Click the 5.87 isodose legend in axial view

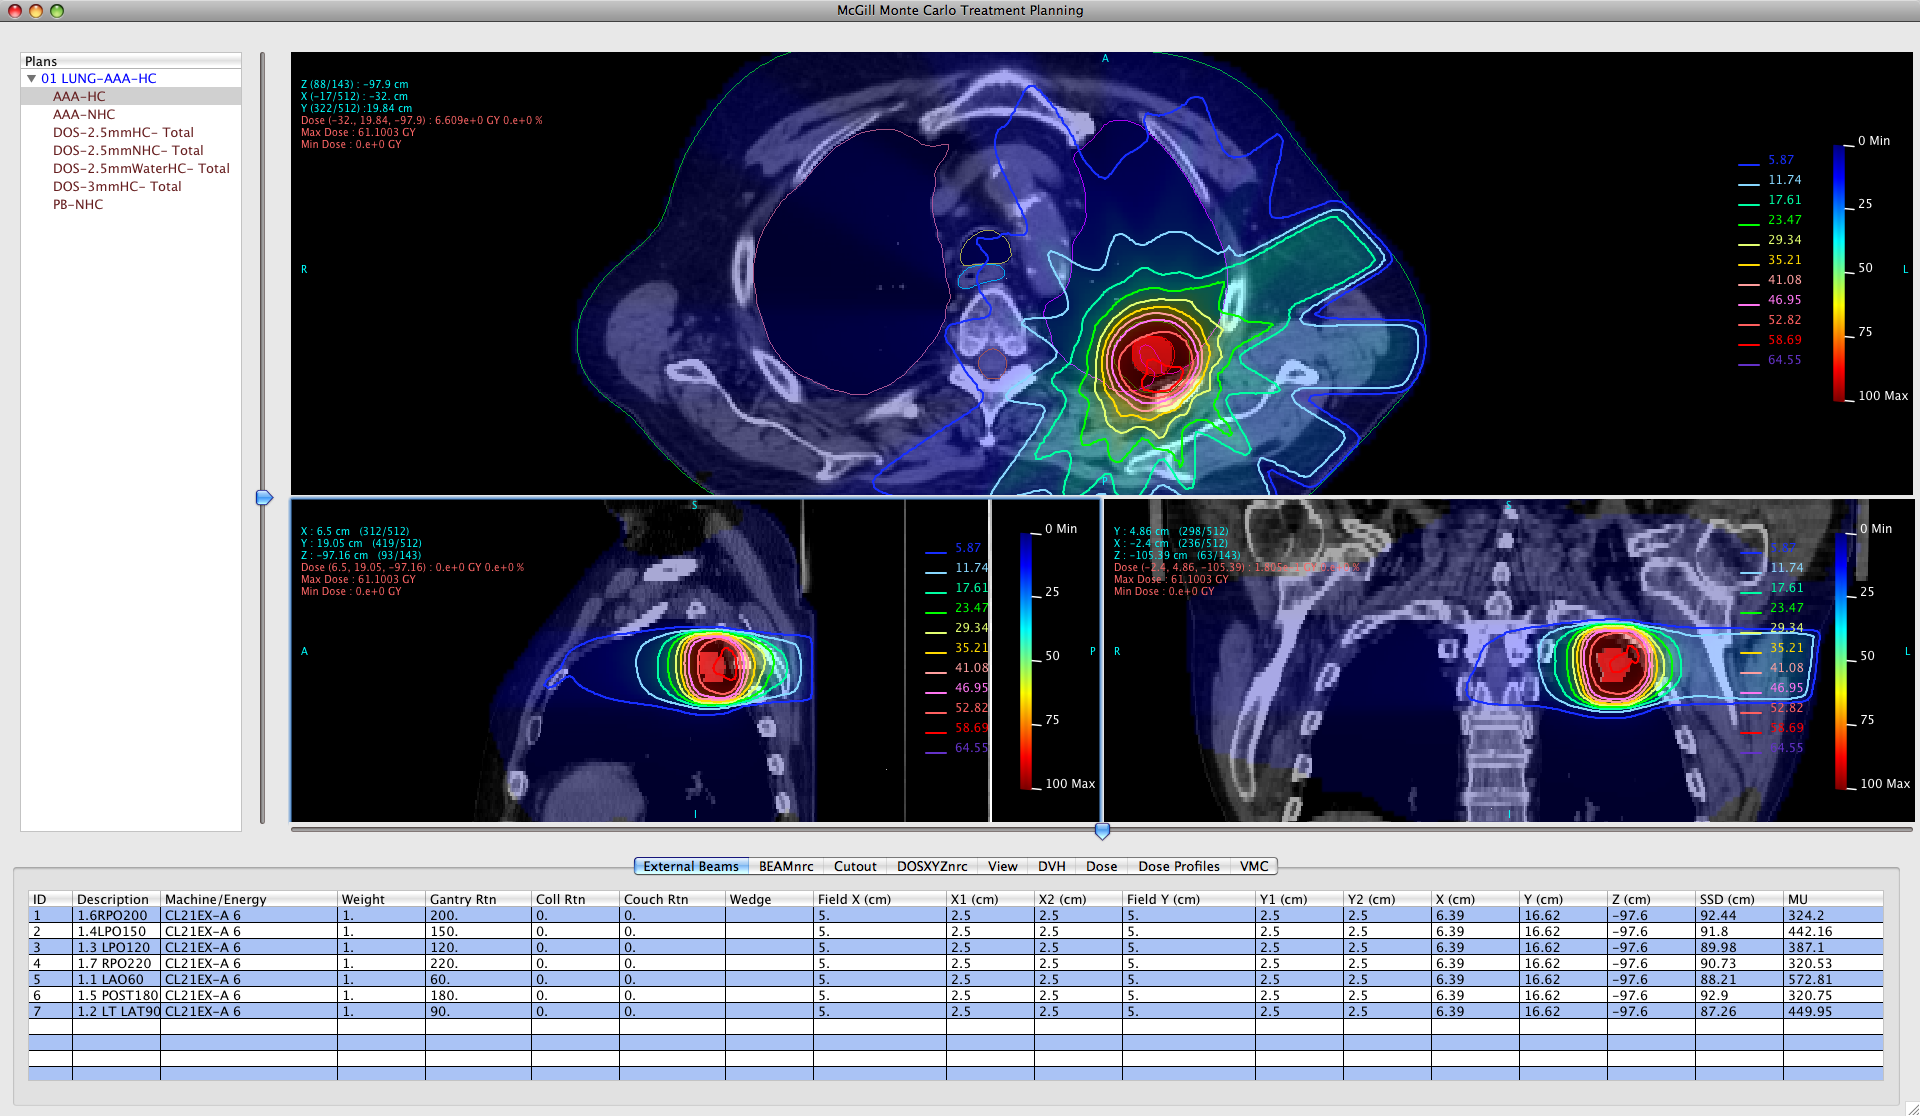coord(1767,160)
